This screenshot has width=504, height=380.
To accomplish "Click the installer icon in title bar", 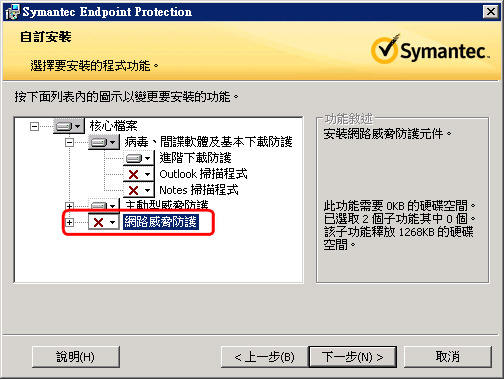I will click(x=13, y=12).
